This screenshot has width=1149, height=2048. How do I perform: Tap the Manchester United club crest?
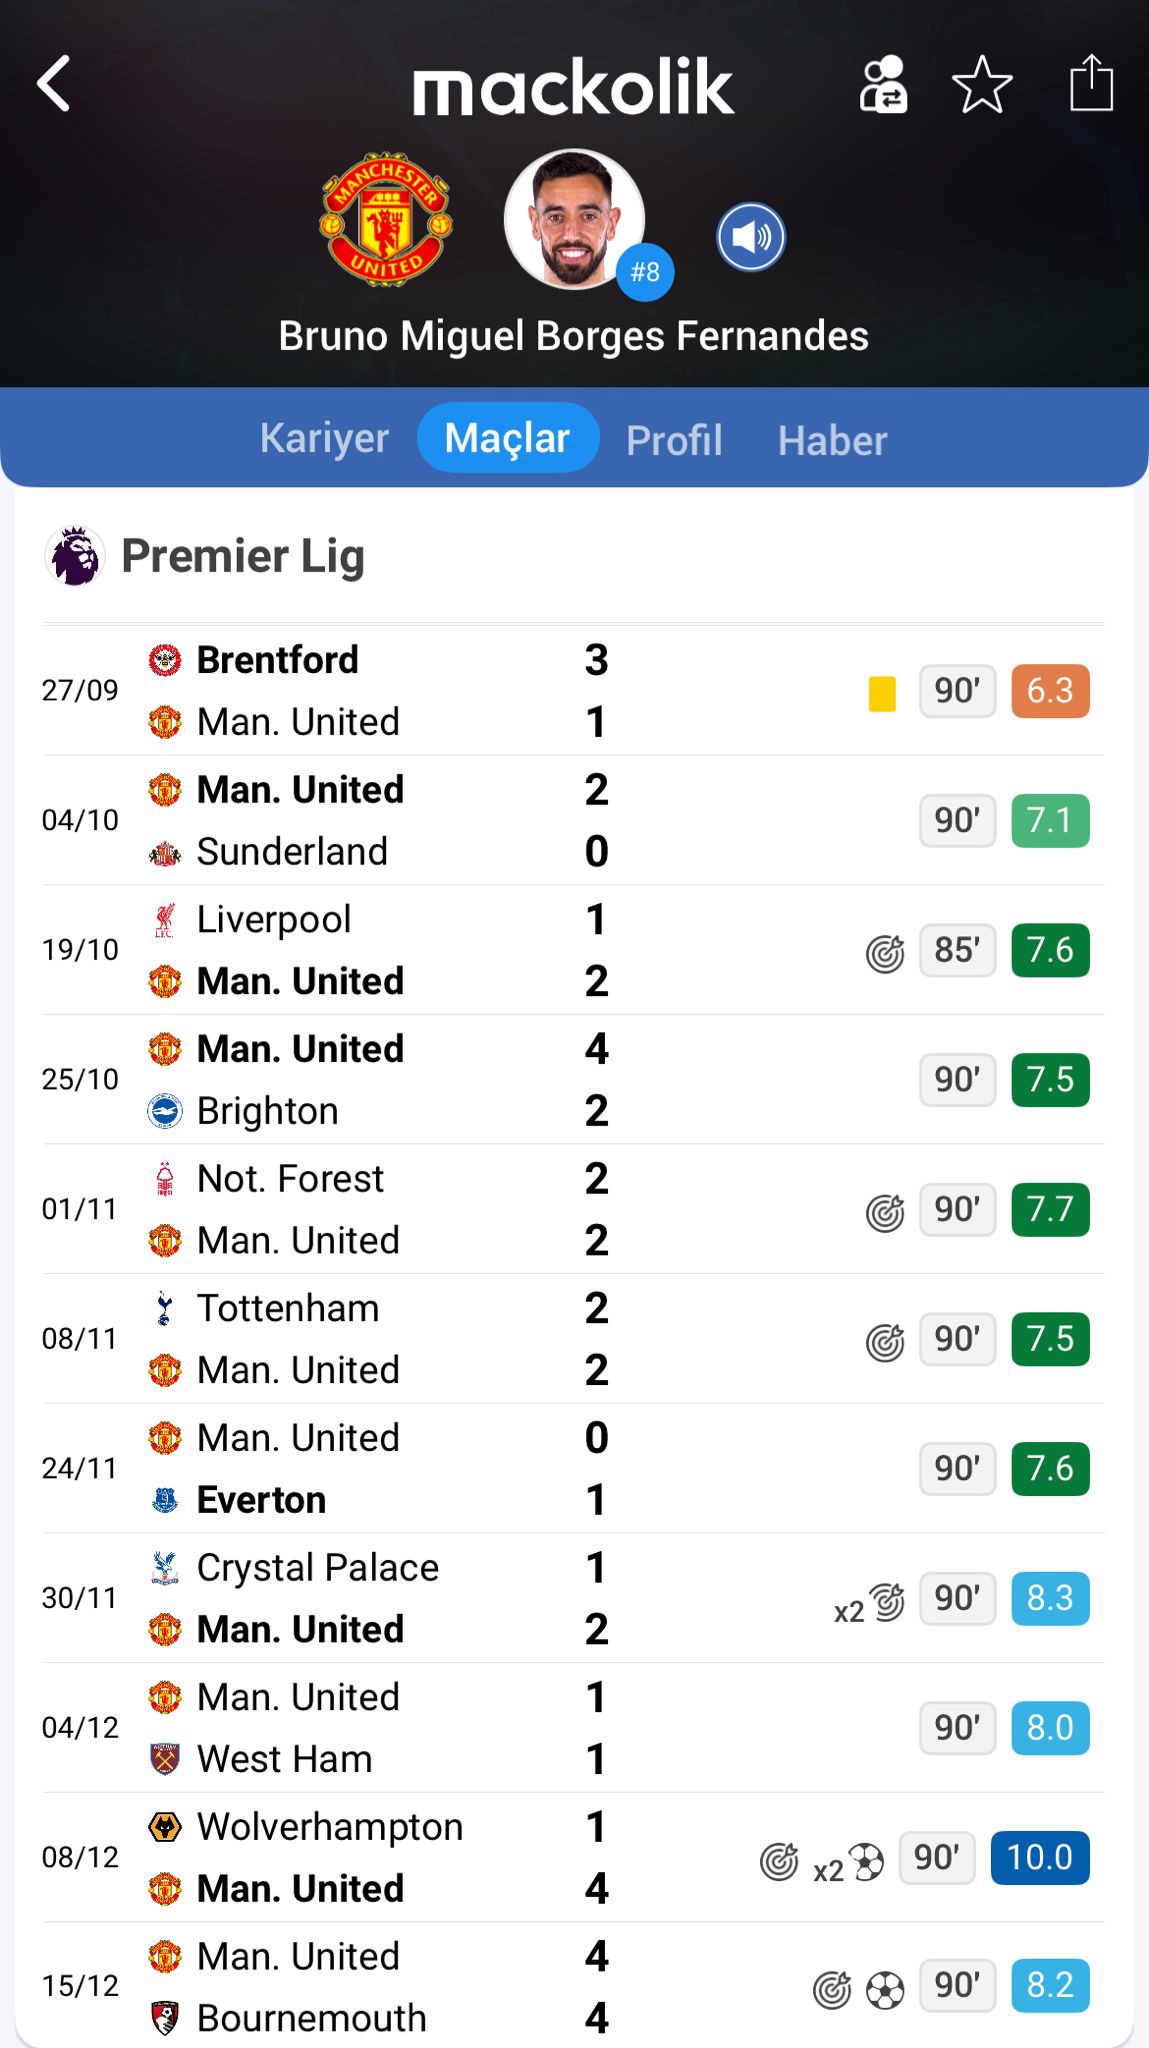click(x=386, y=220)
